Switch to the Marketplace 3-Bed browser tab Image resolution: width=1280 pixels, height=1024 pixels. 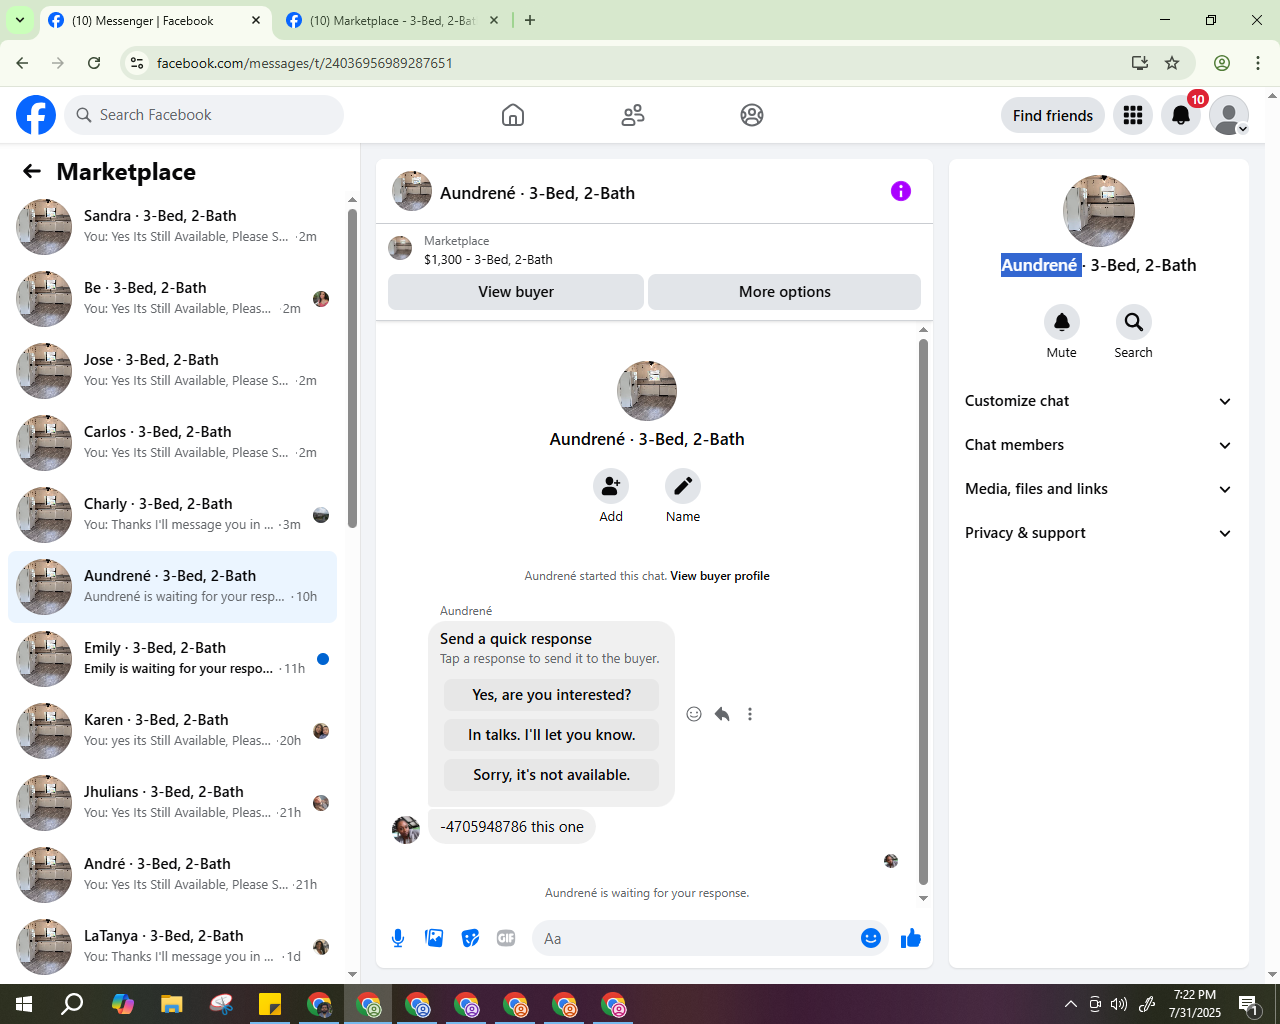pyautogui.click(x=392, y=20)
